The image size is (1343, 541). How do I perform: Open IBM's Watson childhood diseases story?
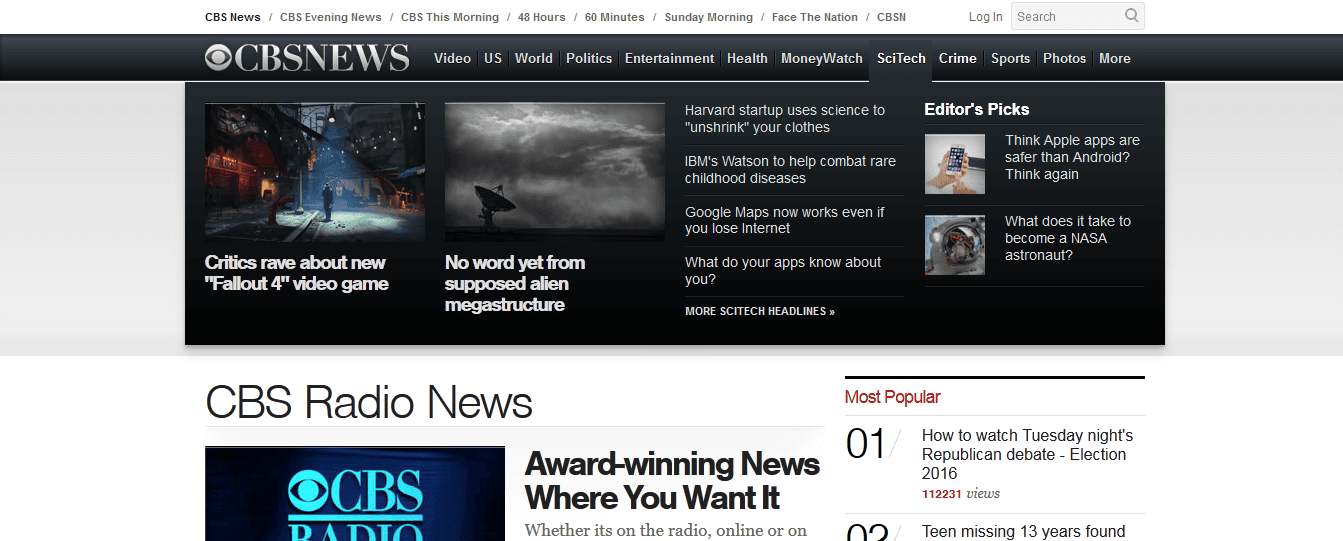(x=790, y=170)
